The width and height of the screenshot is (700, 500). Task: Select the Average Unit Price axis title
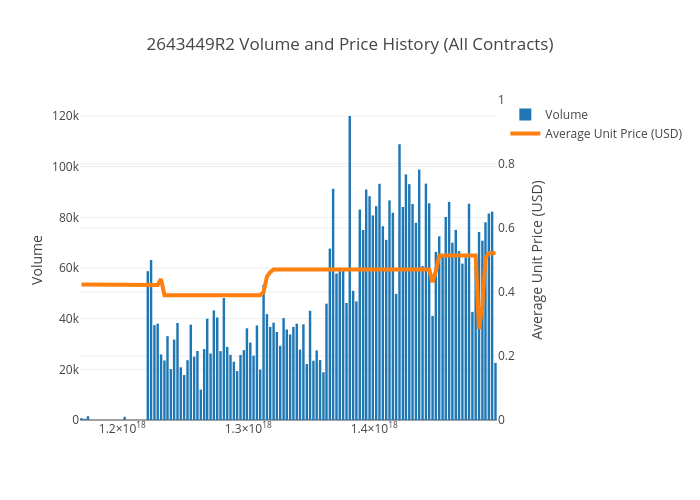pos(538,260)
